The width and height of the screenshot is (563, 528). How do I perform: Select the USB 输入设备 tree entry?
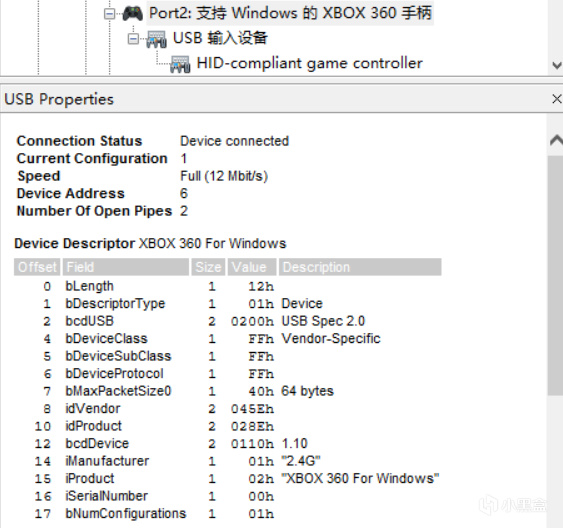[x=220, y=38]
